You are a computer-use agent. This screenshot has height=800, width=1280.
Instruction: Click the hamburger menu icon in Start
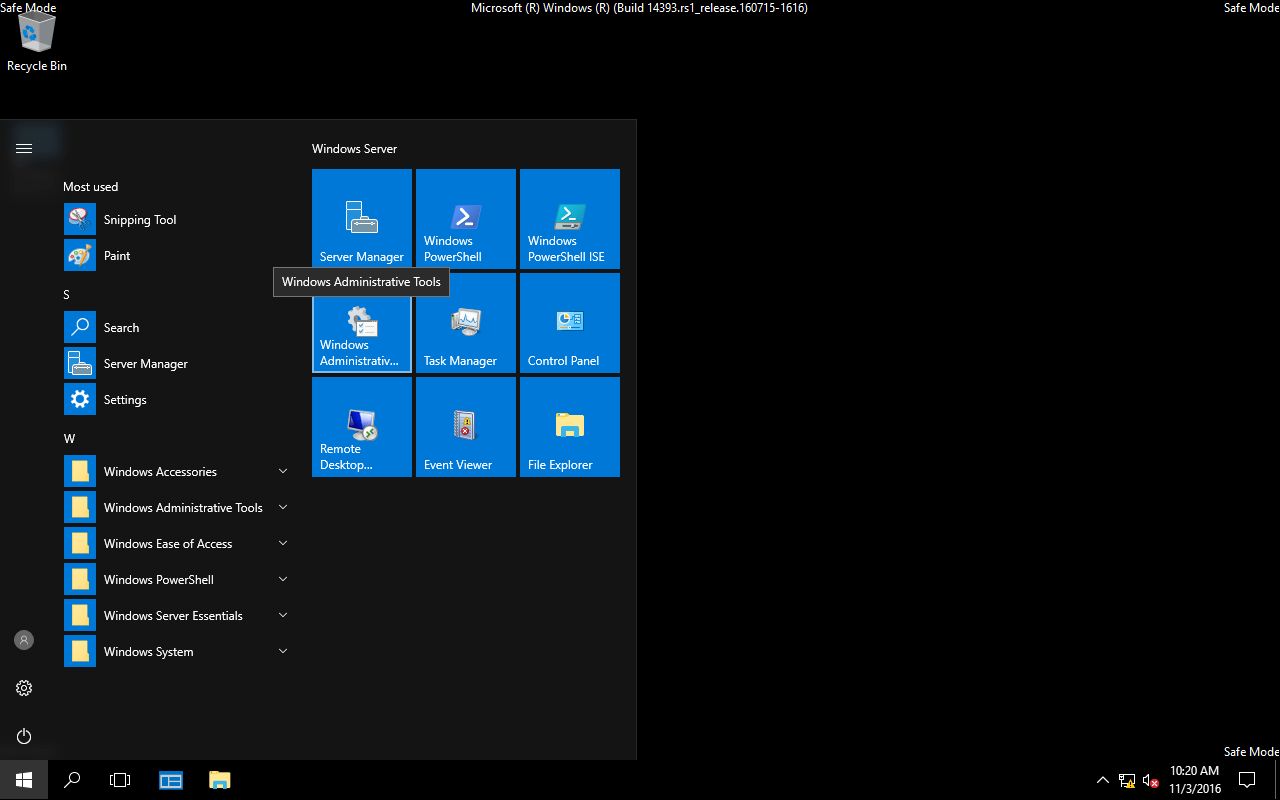24,148
